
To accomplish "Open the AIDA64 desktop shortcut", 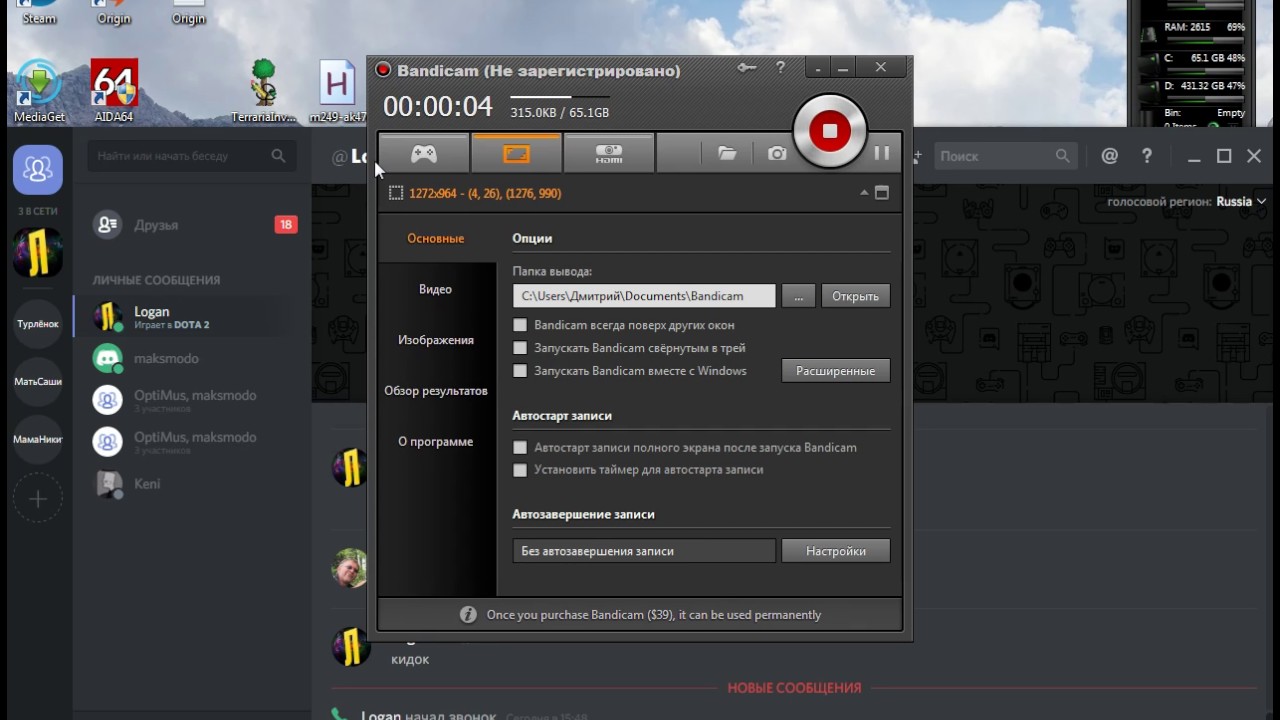I will 113,91.
